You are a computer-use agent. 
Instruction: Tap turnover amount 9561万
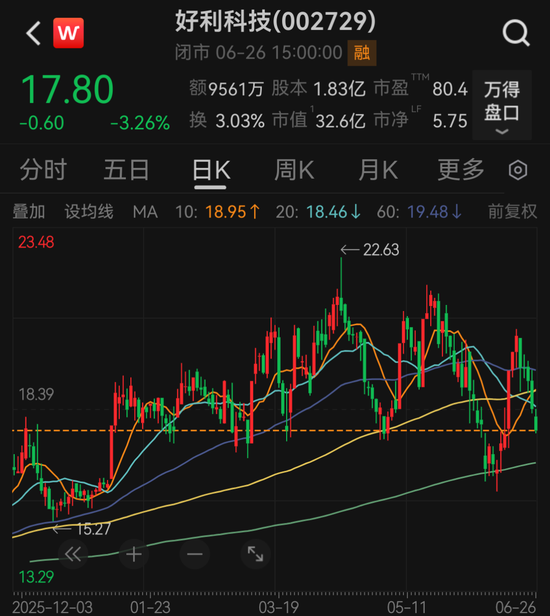pos(236,89)
